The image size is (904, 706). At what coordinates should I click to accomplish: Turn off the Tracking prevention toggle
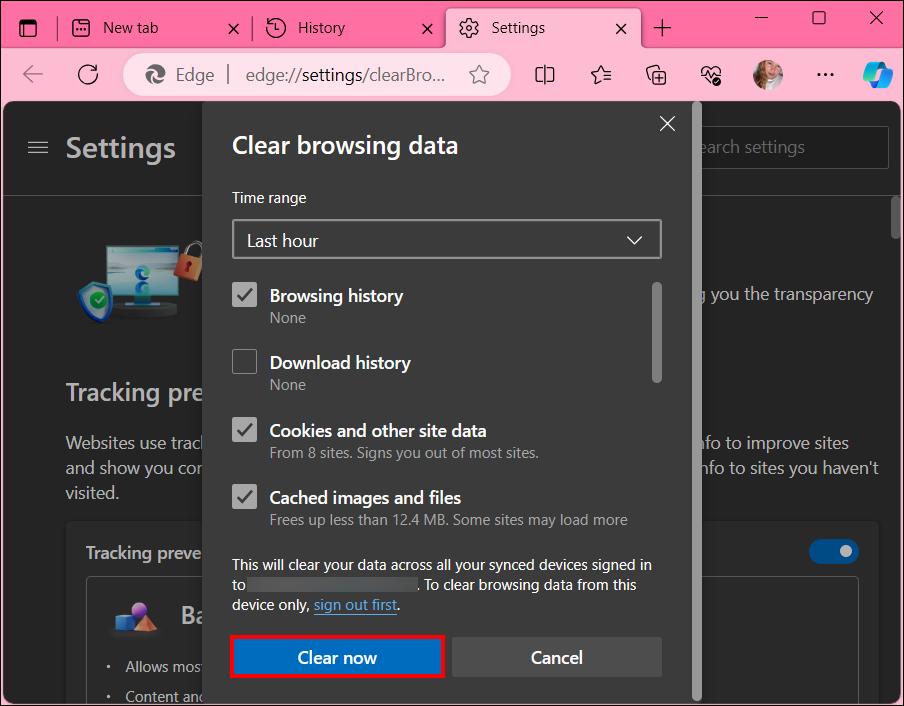pyautogui.click(x=834, y=552)
